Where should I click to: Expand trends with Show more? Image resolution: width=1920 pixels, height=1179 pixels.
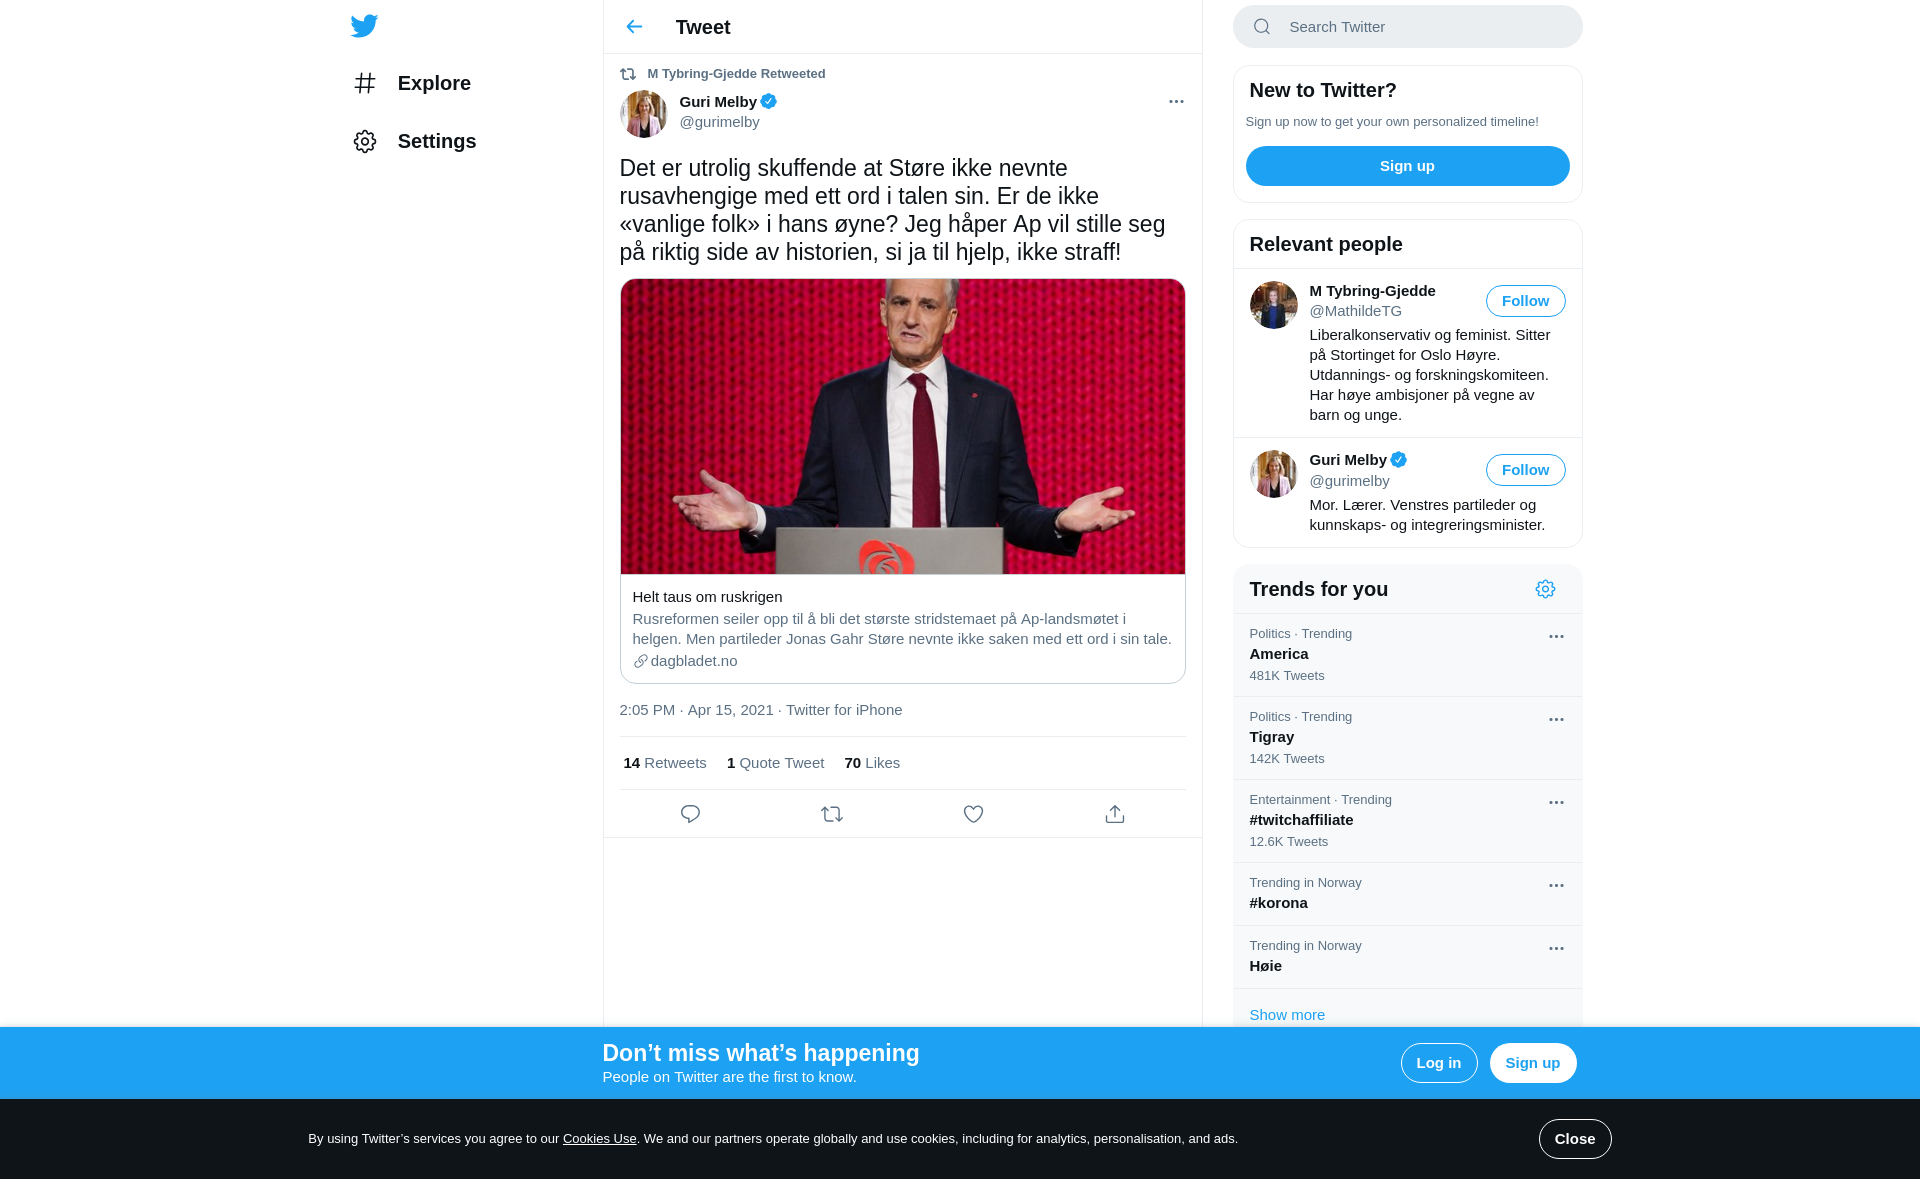click(1287, 1014)
